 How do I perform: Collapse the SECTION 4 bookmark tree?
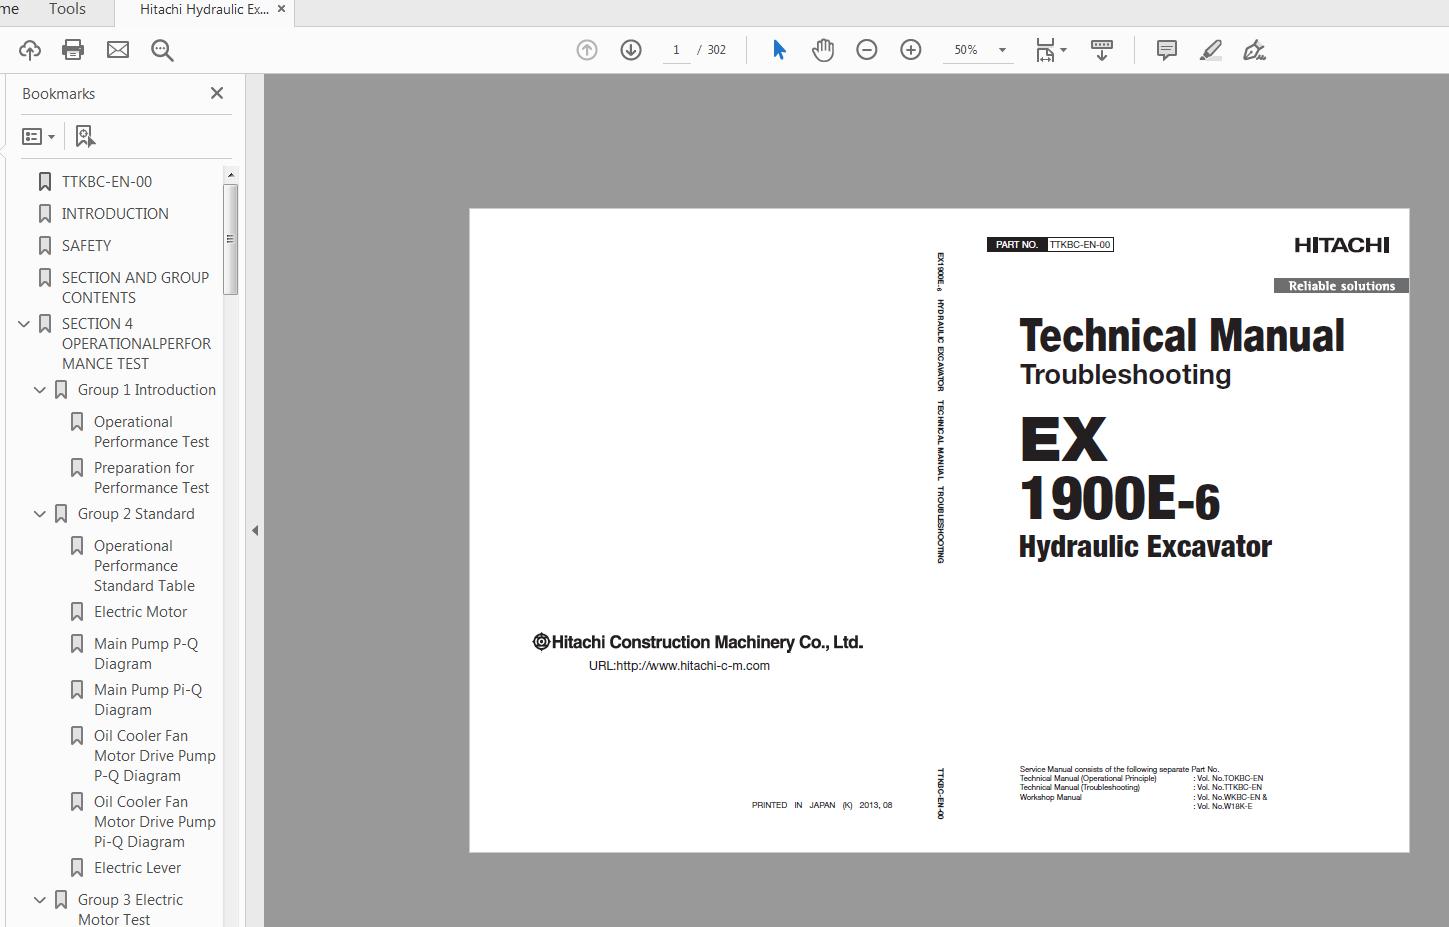click(x=24, y=324)
